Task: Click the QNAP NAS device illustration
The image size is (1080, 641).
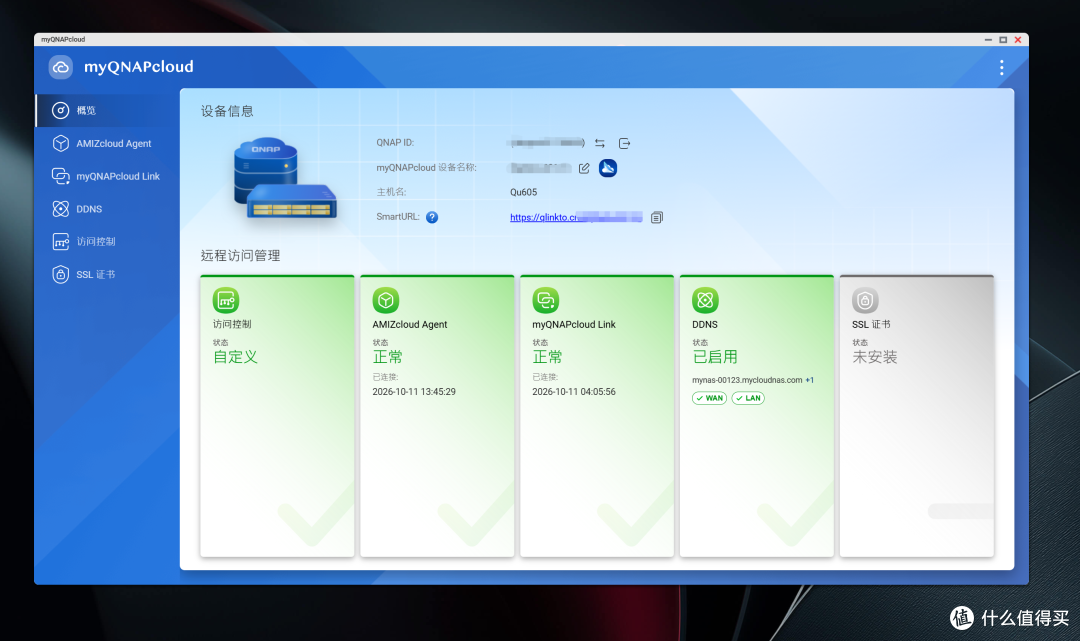Action: pos(285,178)
